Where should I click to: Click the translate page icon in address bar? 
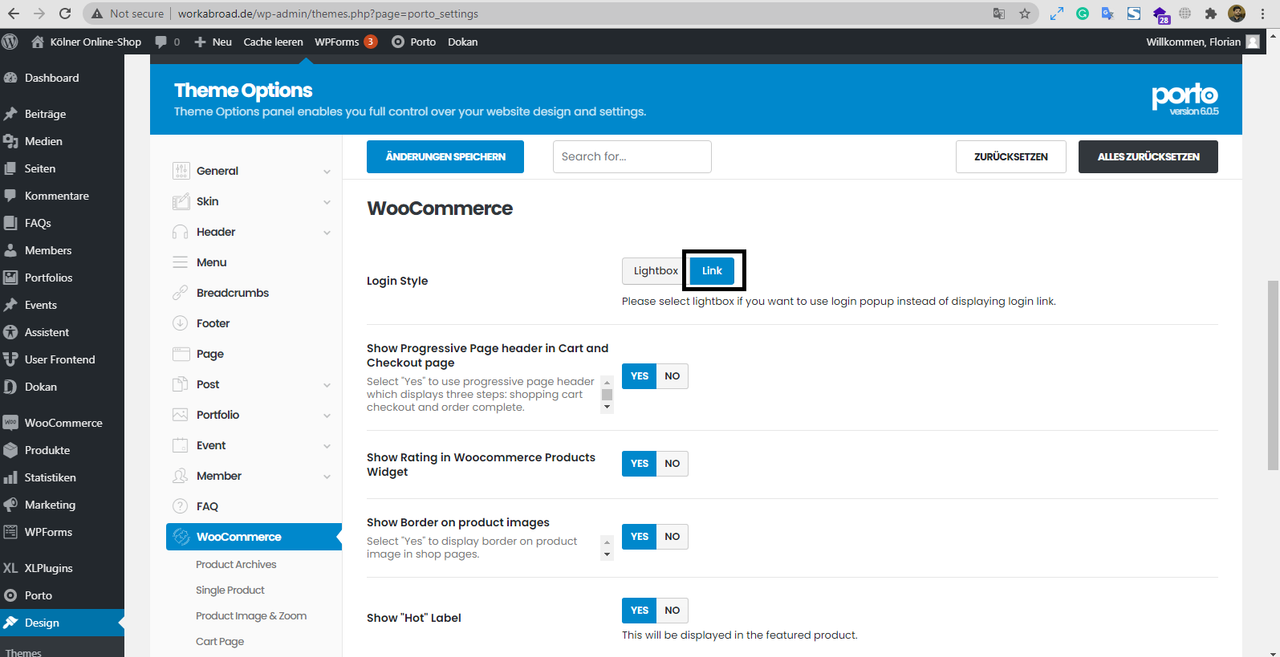(x=998, y=14)
